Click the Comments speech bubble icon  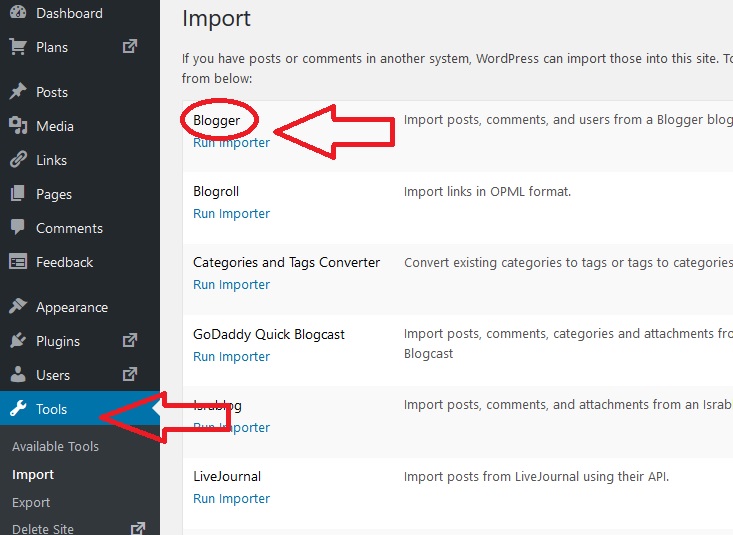tap(18, 228)
